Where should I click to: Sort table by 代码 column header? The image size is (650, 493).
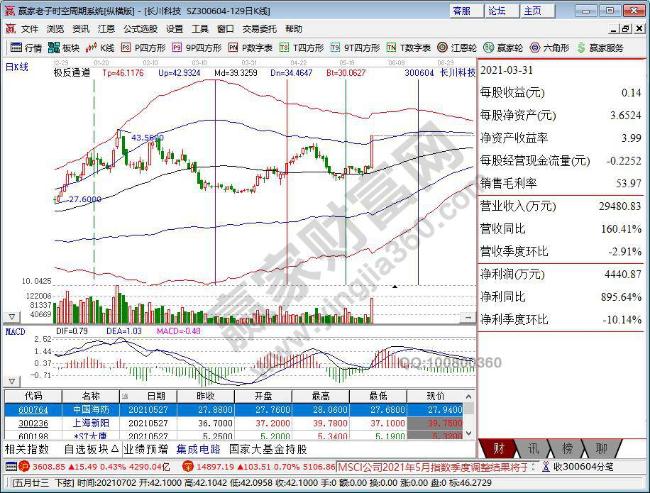click(33, 396)
